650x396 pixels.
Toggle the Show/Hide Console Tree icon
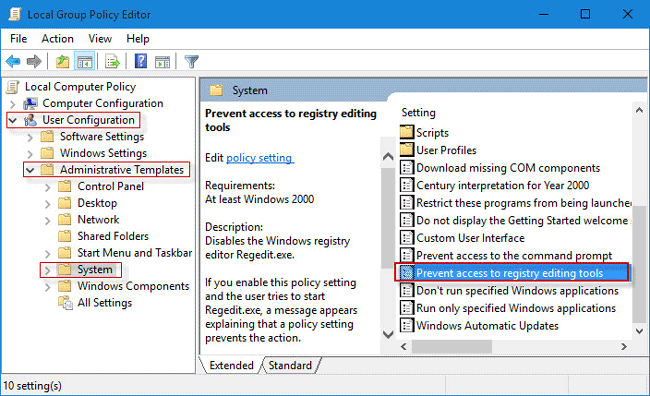tap(85, 62)
